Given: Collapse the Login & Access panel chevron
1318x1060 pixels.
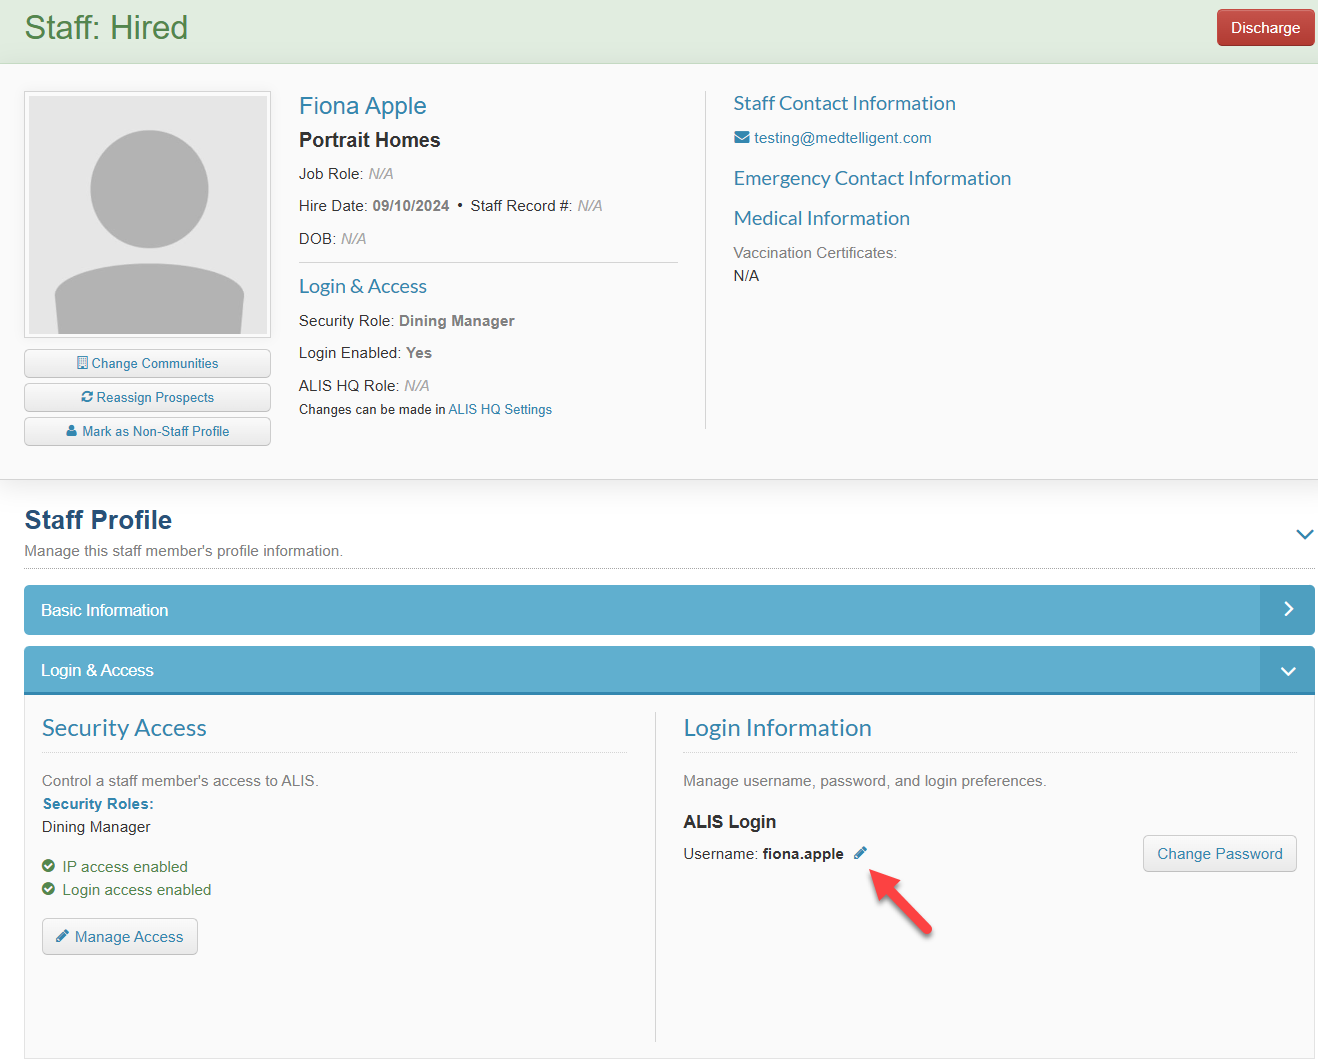Looking at the screenshot, I should click(x=1288, y=671).
